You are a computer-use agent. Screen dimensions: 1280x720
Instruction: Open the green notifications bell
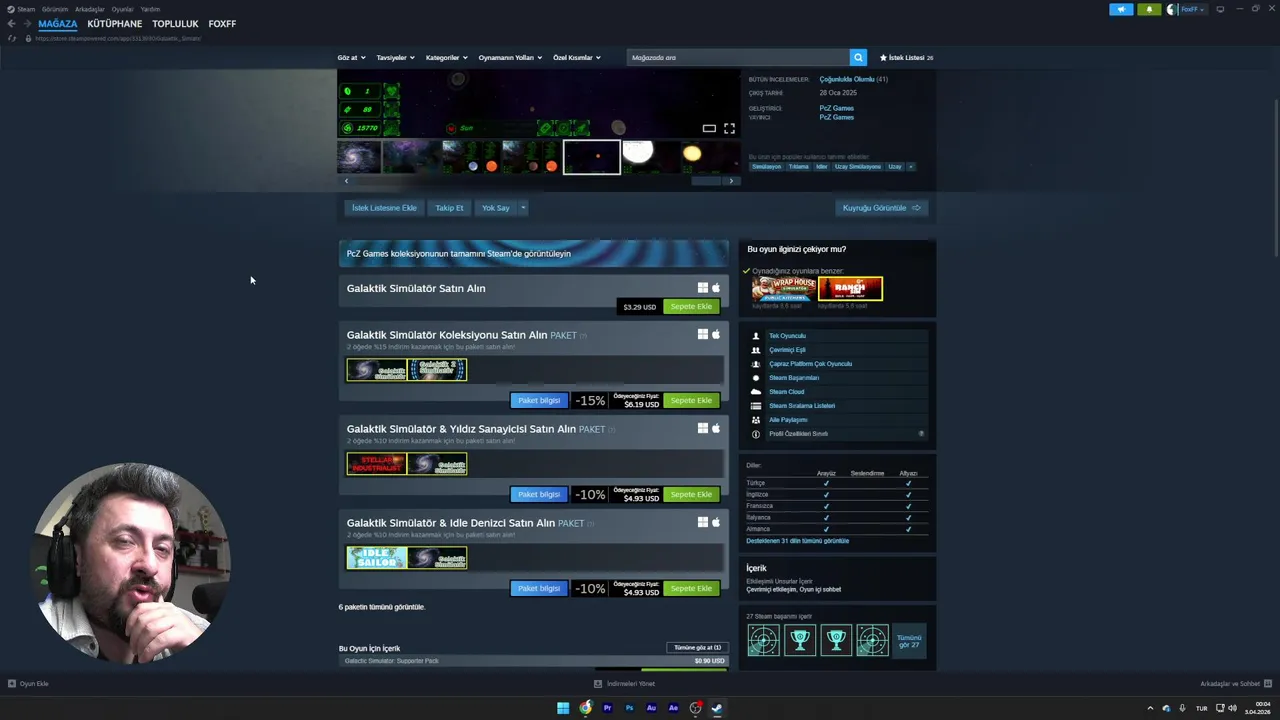pyautogui.click(x=1149, y=9)
